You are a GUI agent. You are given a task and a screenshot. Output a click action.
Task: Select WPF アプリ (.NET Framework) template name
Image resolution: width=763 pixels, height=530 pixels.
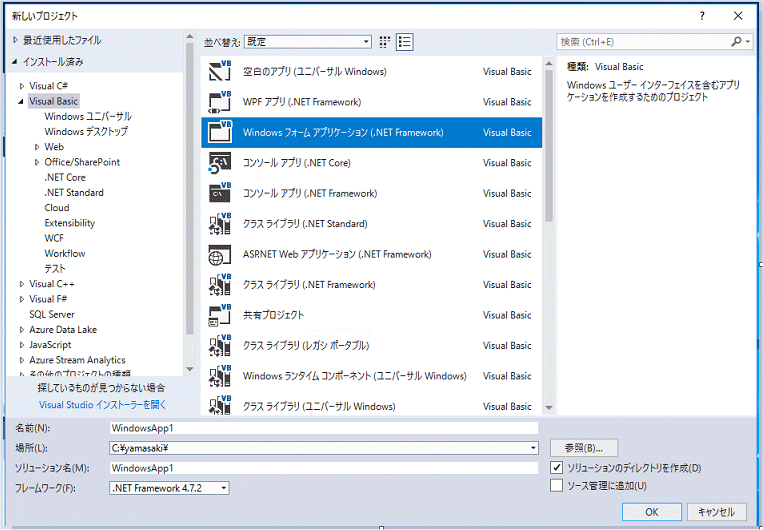[x=302, y=102]
